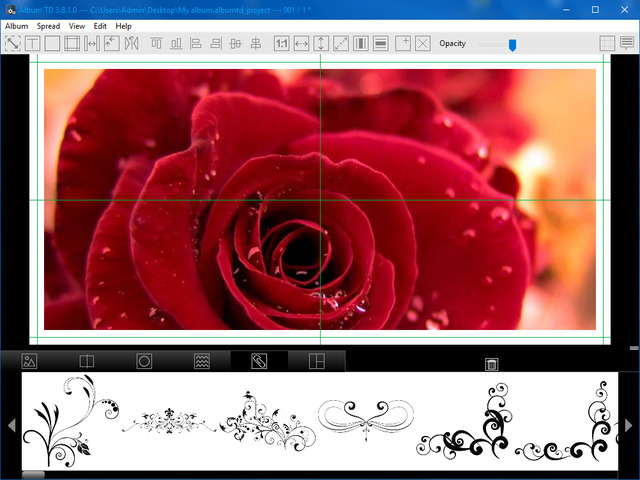The height and width of the screenshot is (480, 640).
Task: Toggle the grid view icon at top right
Action: click(607, 44)
